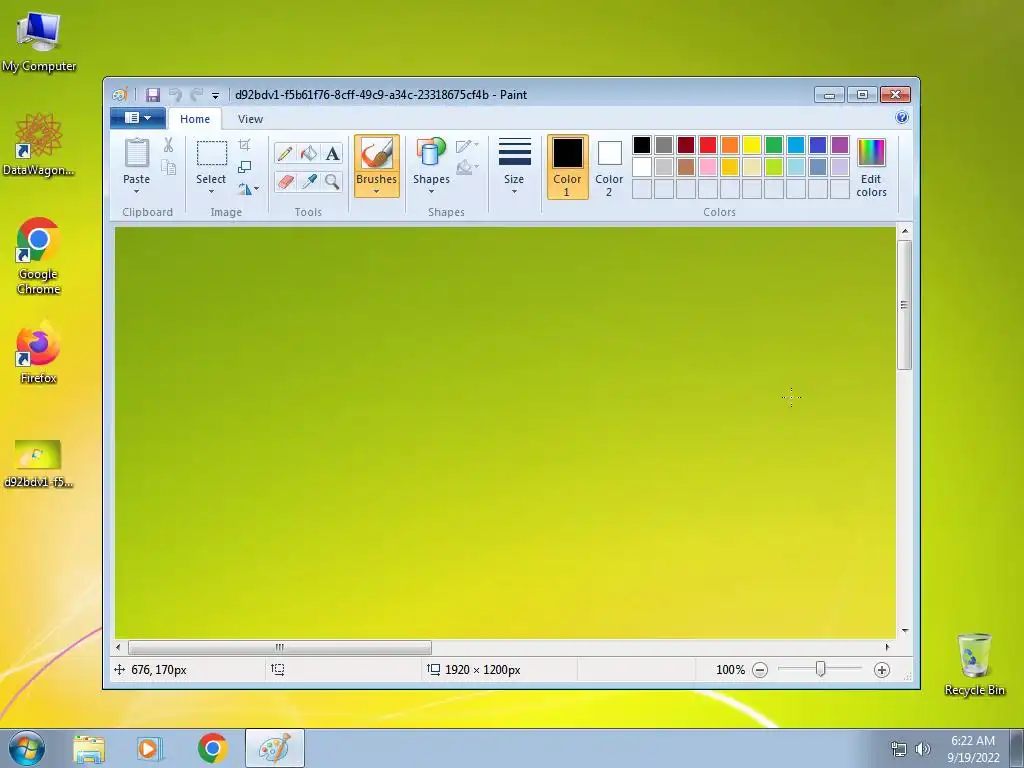Select the Fill with color bucket tool
This screenshot has height=768, width=1024.
pyautogui.click(x=309, y=153)
